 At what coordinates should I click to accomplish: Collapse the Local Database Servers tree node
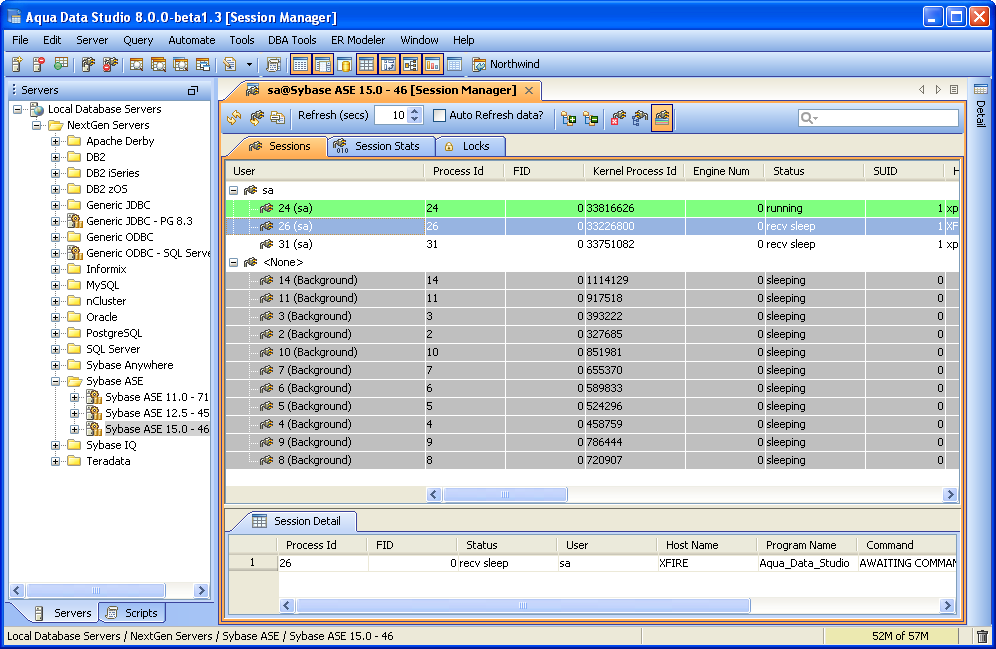[18, 109]
